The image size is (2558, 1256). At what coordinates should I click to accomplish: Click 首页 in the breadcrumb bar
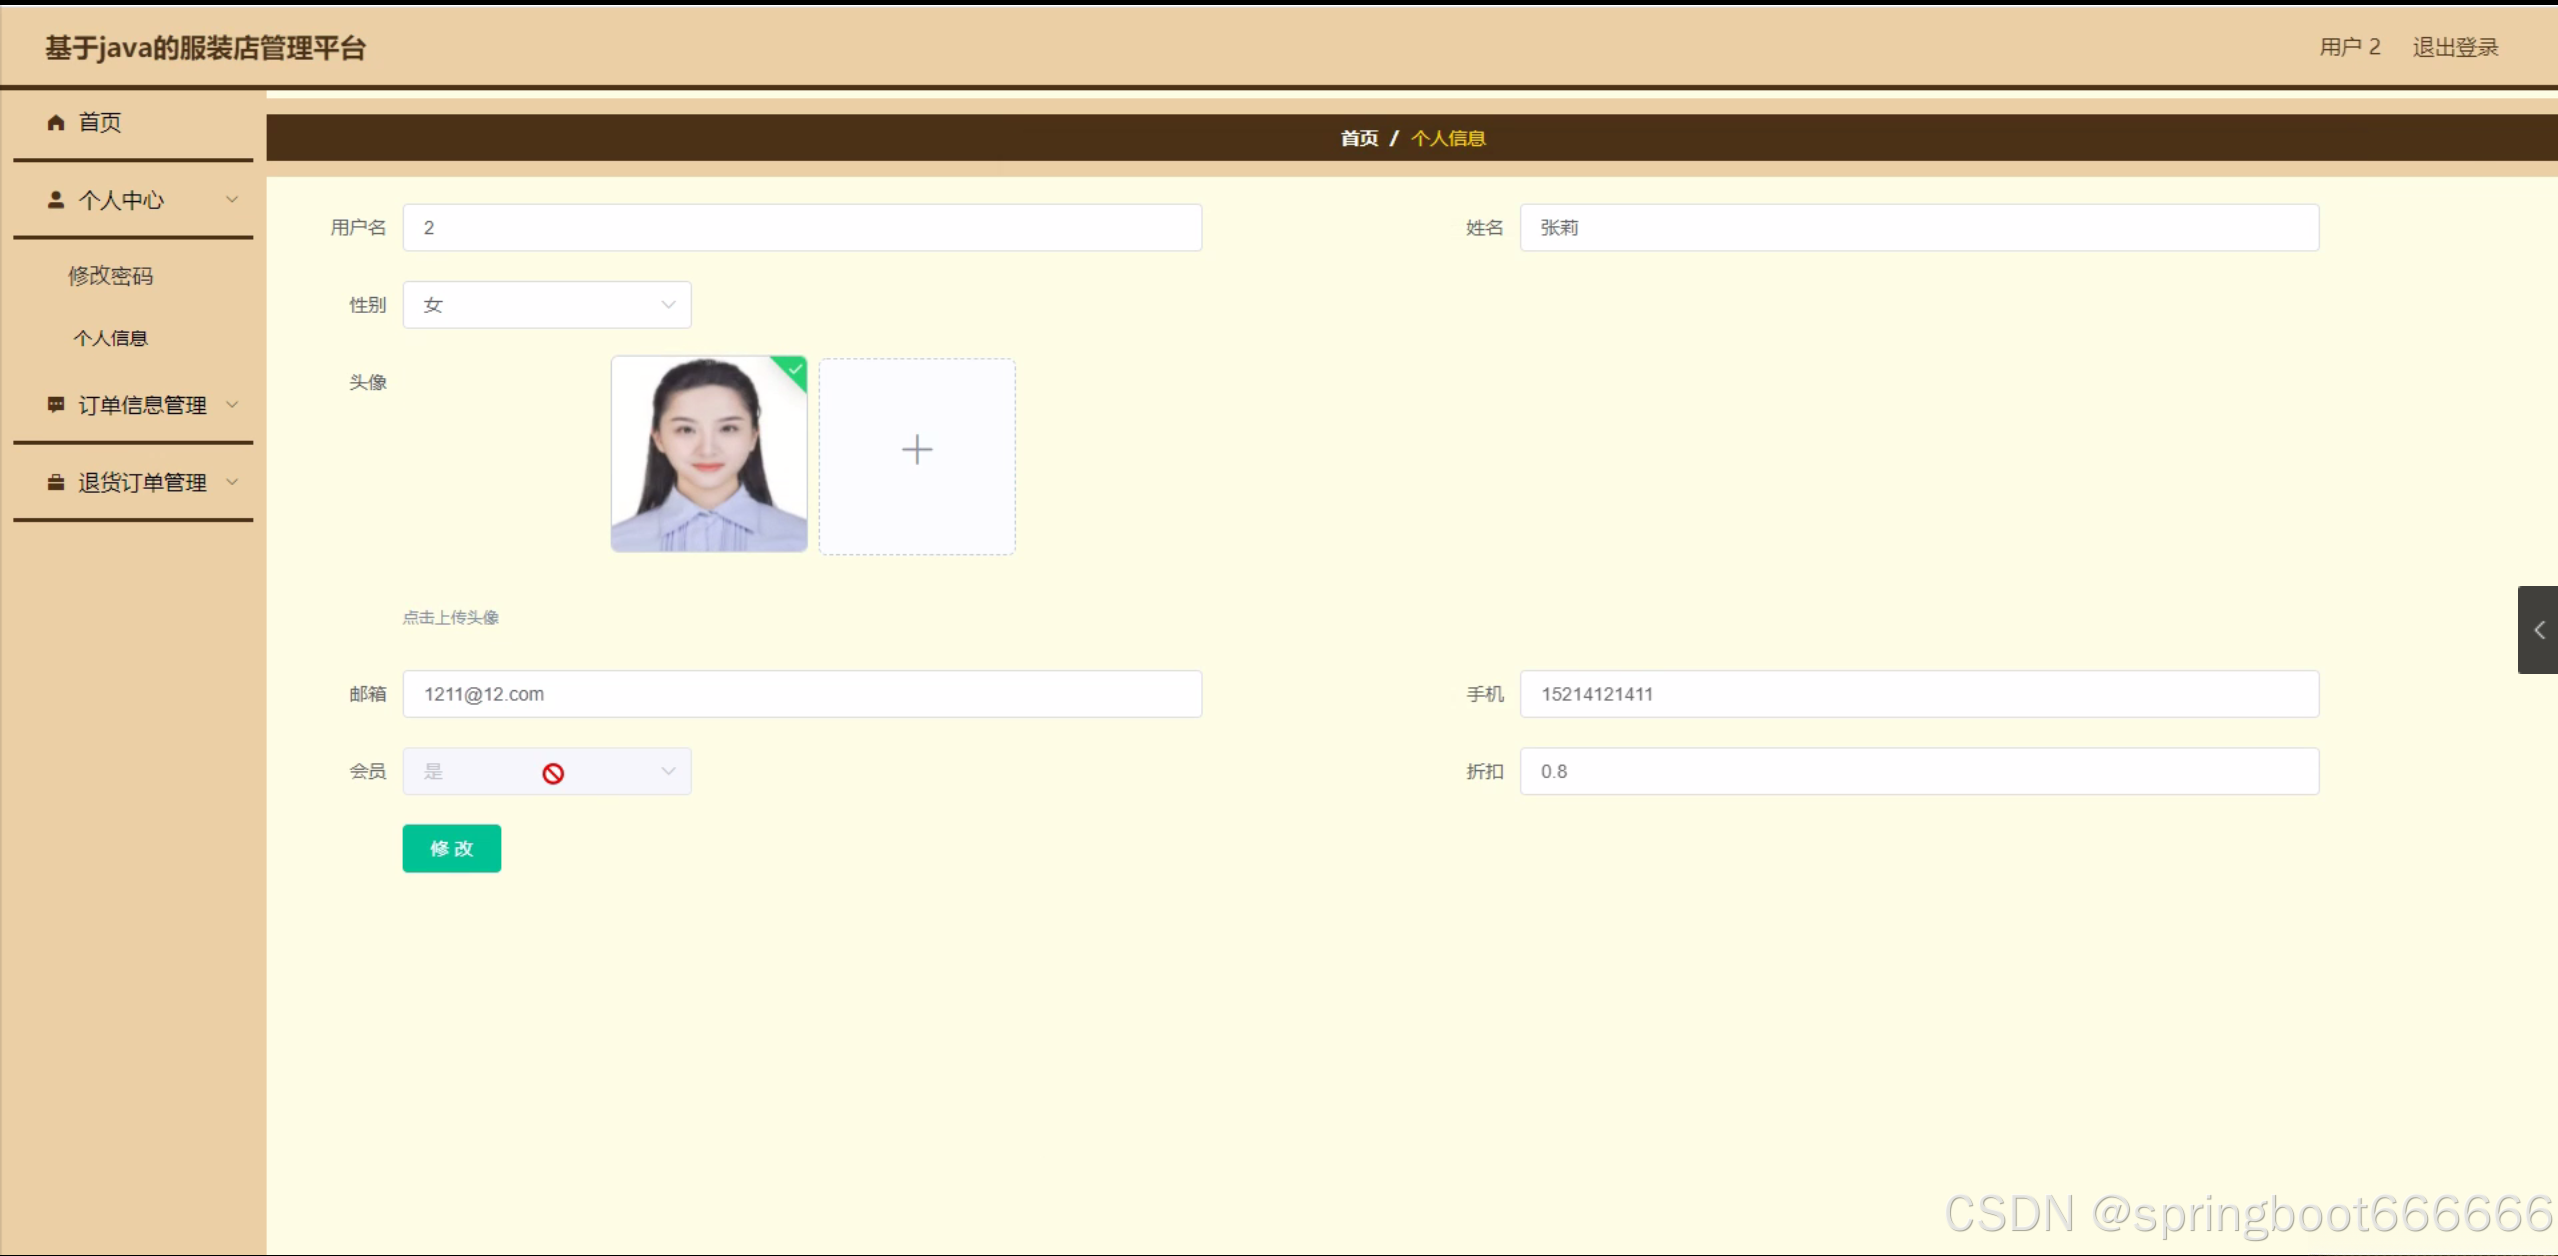point(1358,138)
